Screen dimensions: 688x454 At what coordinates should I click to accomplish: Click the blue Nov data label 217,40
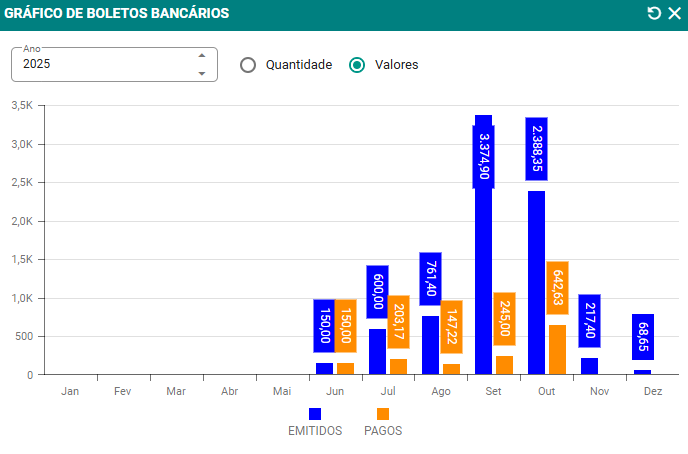pyautogui.click(x=589, y=320)
